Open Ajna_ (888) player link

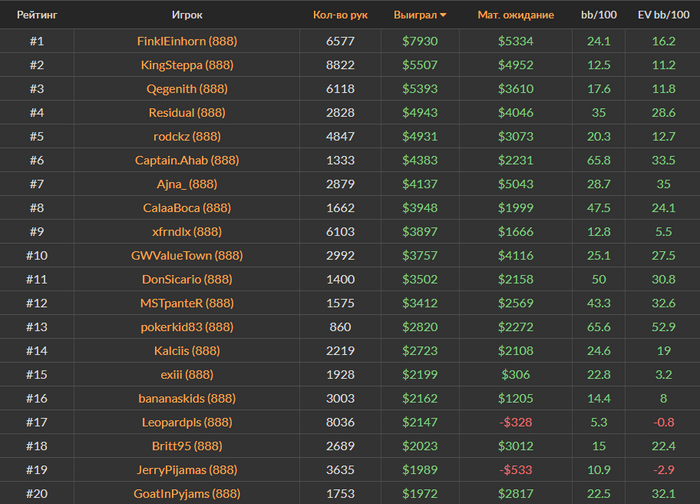[187, 184]
